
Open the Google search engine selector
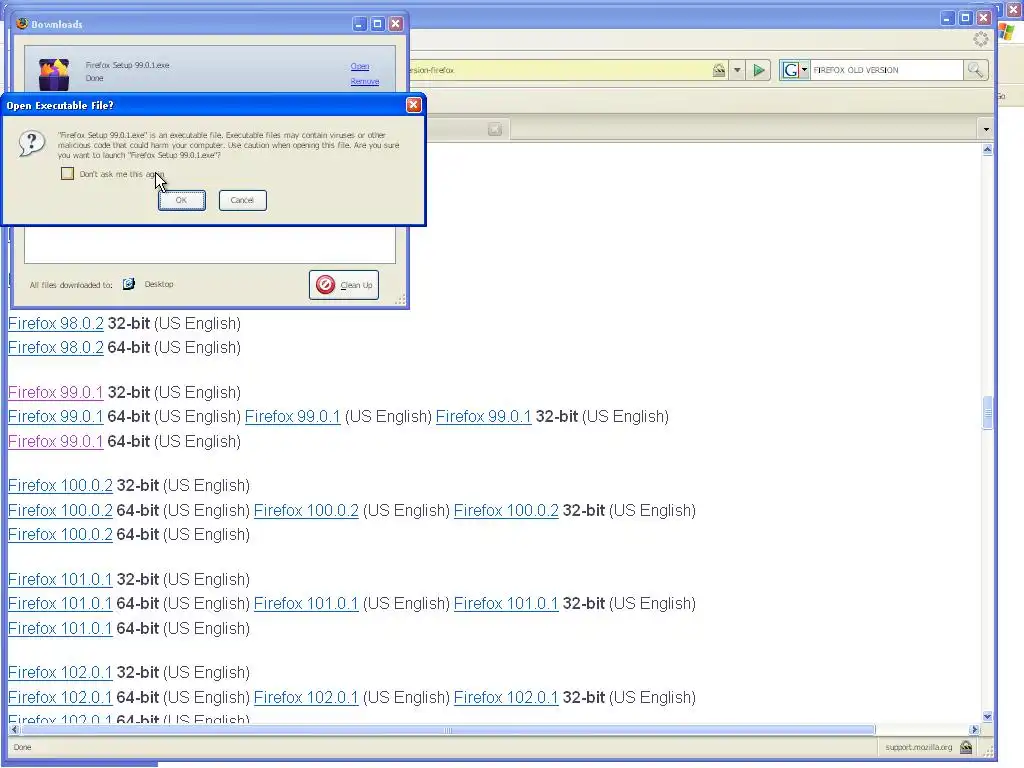coord(794,70)
